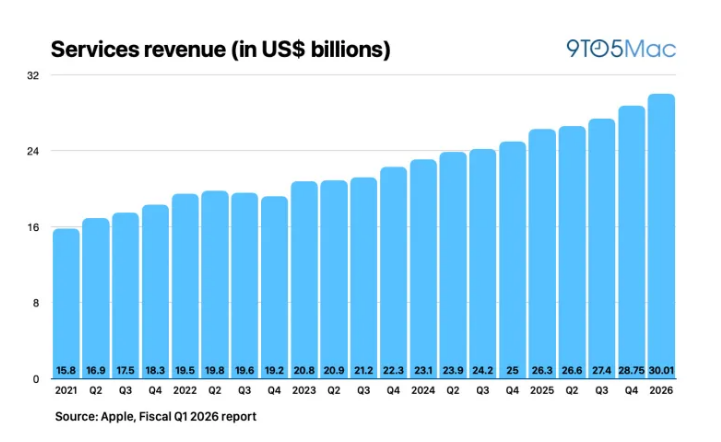The height and width of the screenshot is (442, 721).
Task: Click the 2022 x-axis label
Action: [x=185, y=392]
